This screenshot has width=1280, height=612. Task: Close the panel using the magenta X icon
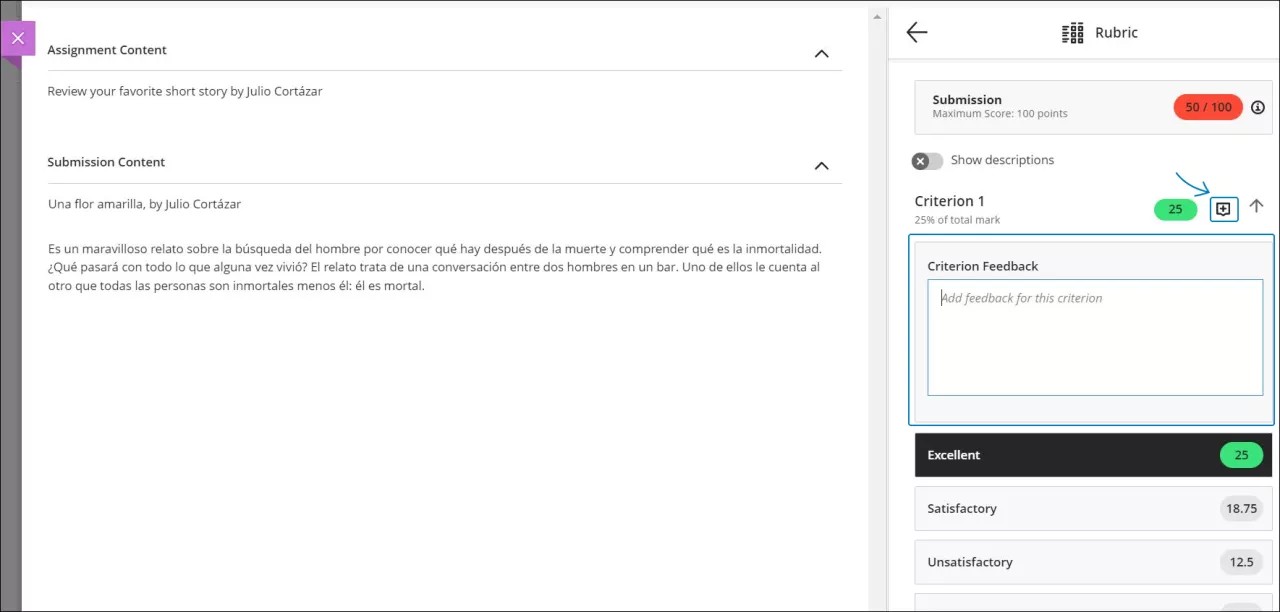coord(18,37)
